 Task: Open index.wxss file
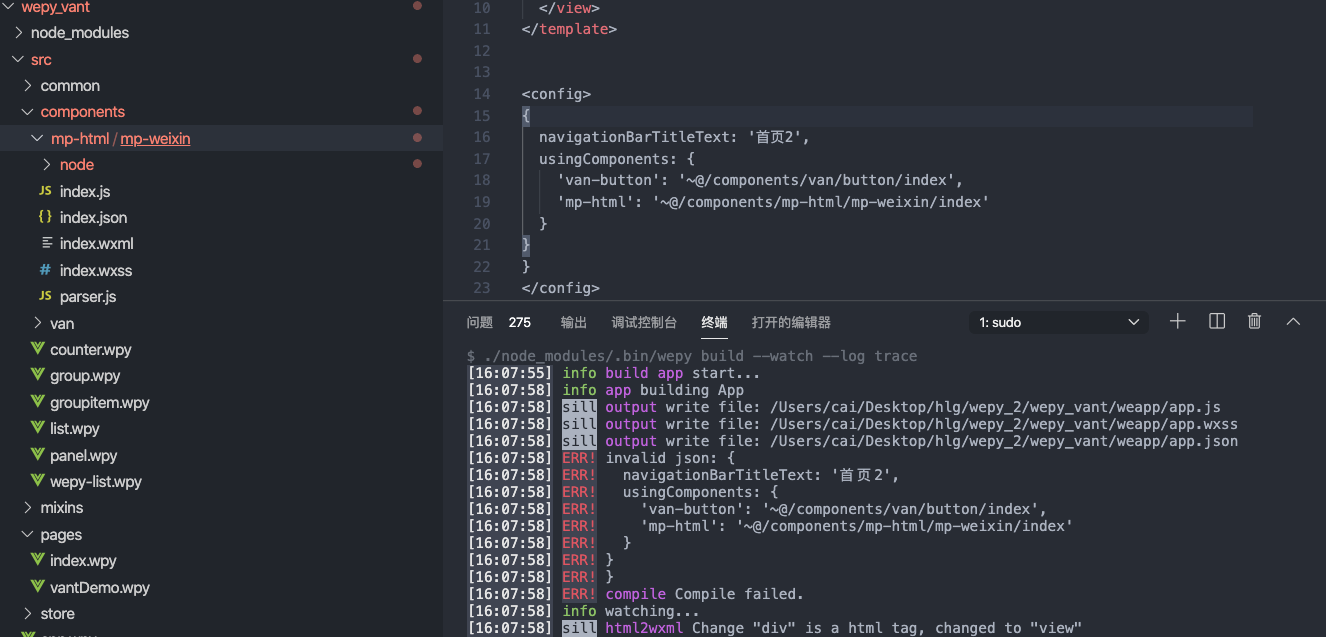(x=96, y=270)
